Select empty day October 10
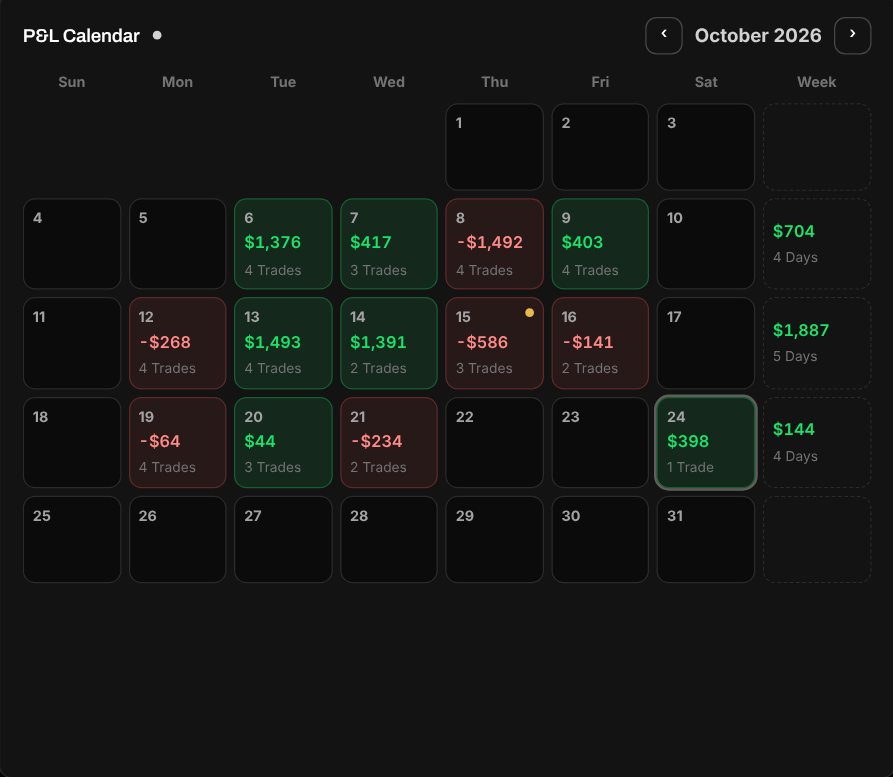The height and width of the screenshot is (777, 893). tap(706, 244)
